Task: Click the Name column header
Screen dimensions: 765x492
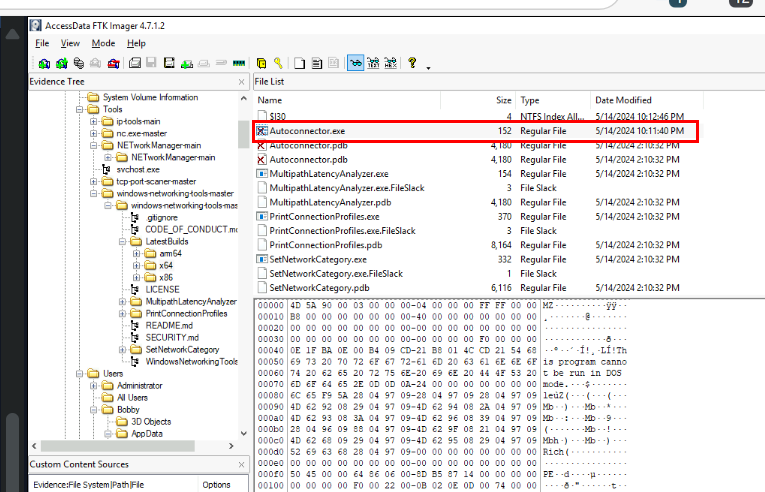Action: [270, 100]
